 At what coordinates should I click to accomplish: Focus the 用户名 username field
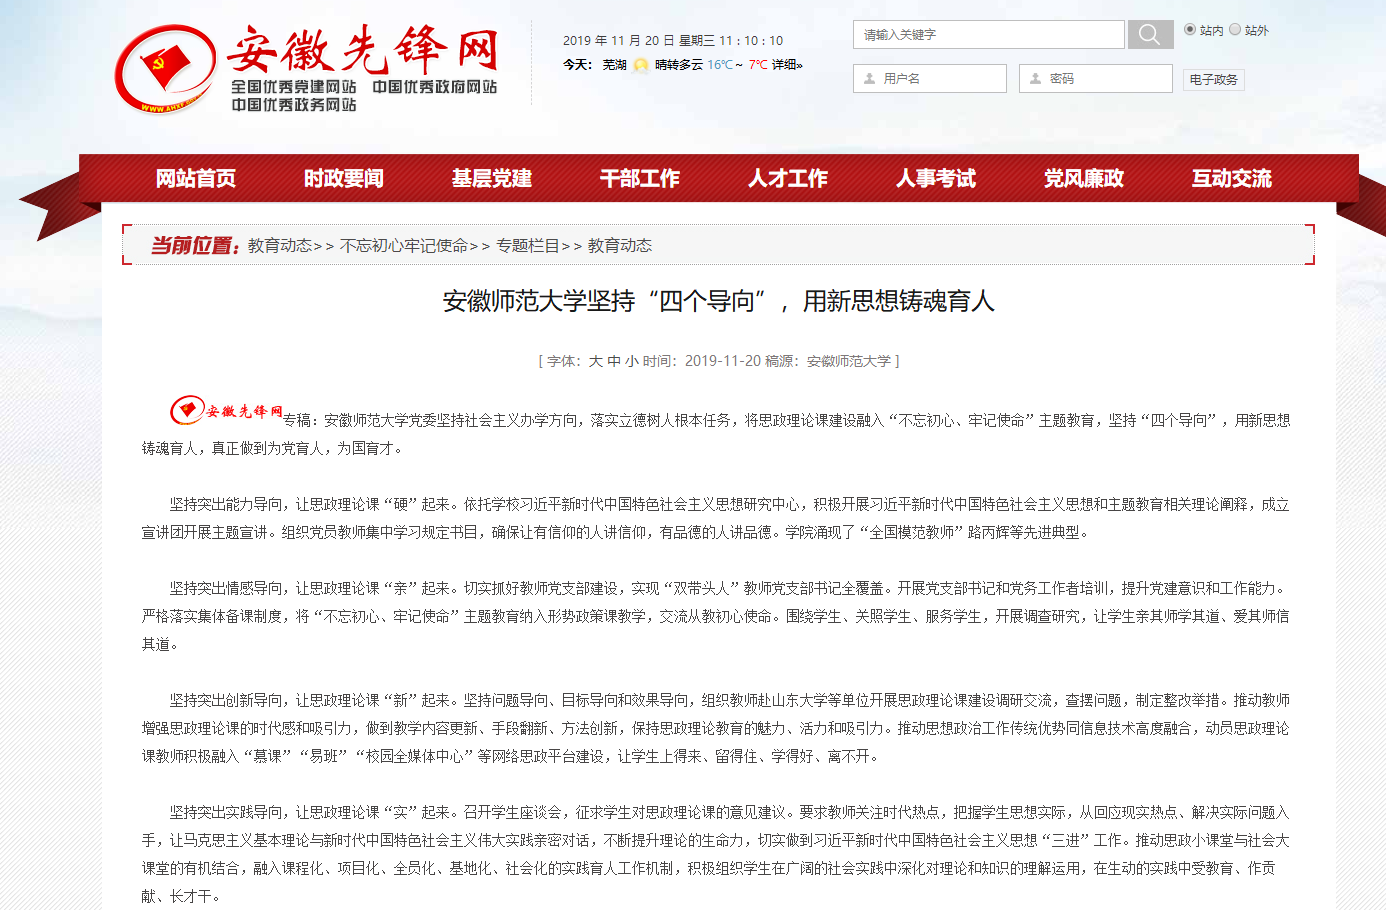pyautogui.click(x=930, y=79)
